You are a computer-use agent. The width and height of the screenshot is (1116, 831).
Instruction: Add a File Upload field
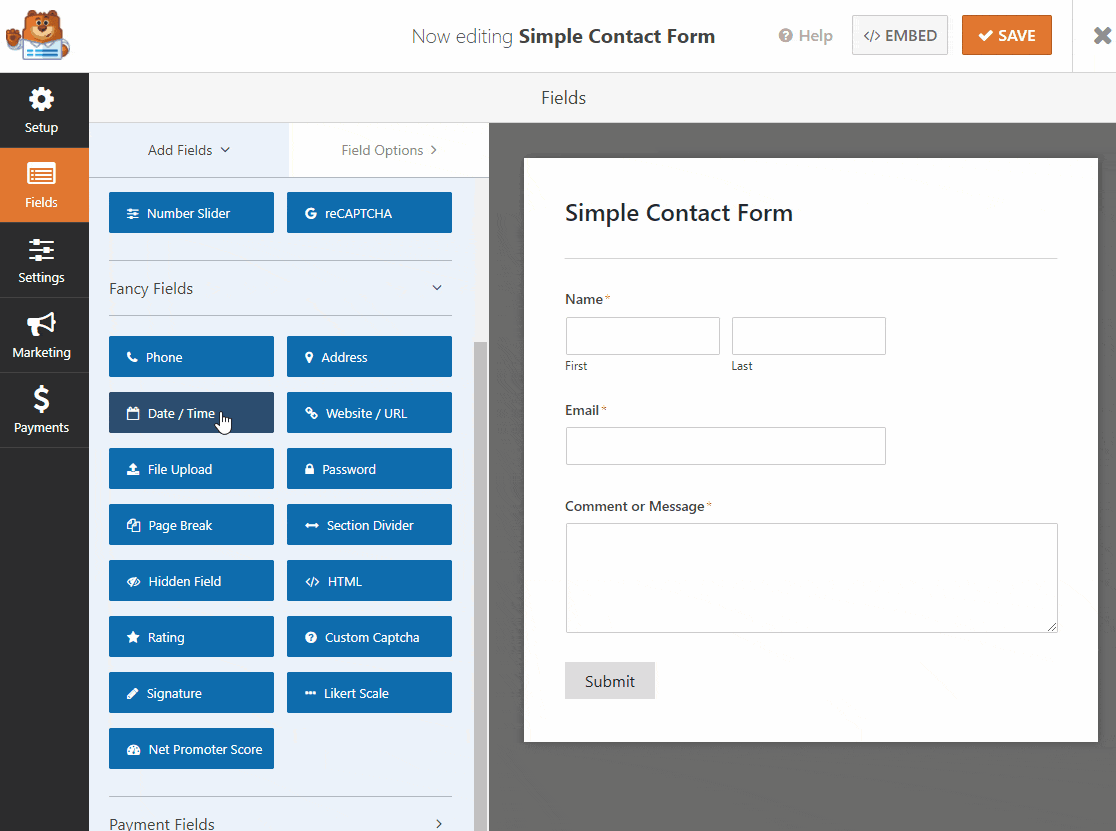(191, 469)
